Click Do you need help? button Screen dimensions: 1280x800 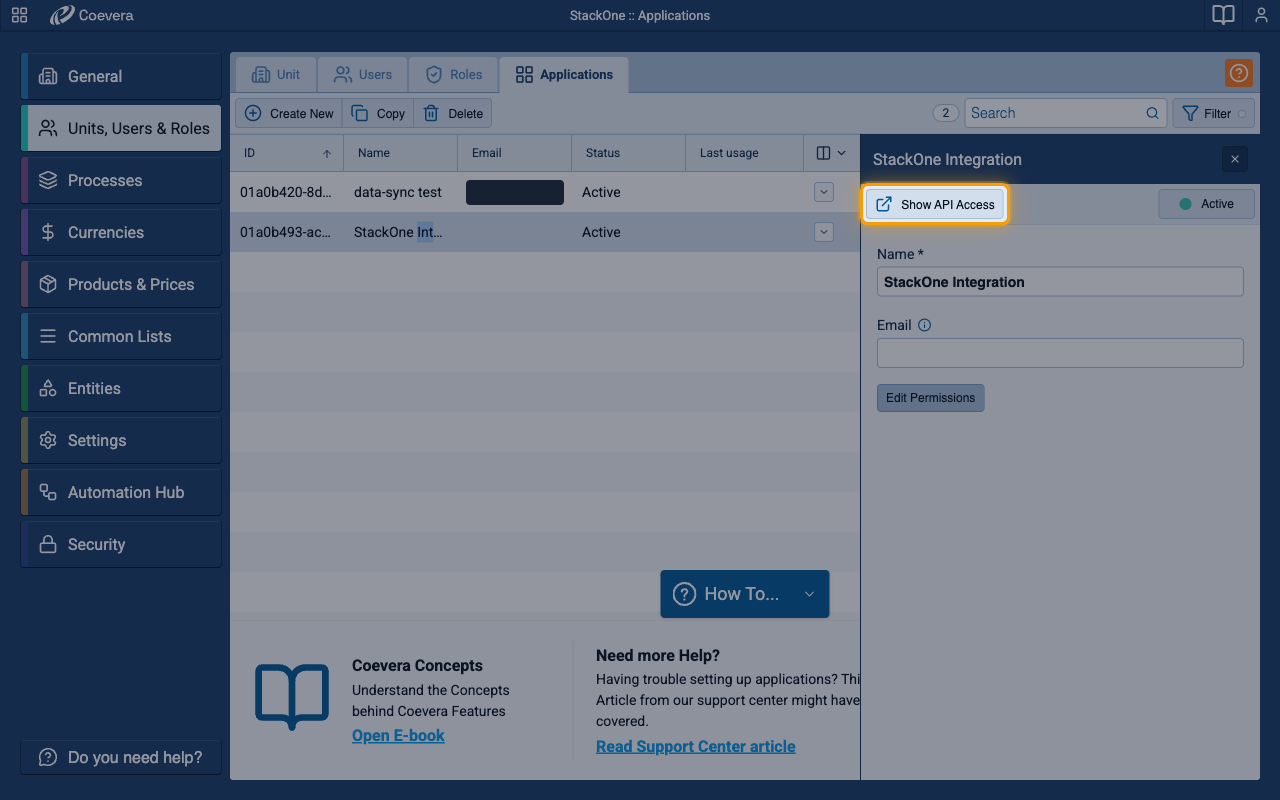(x=121, y=757)
